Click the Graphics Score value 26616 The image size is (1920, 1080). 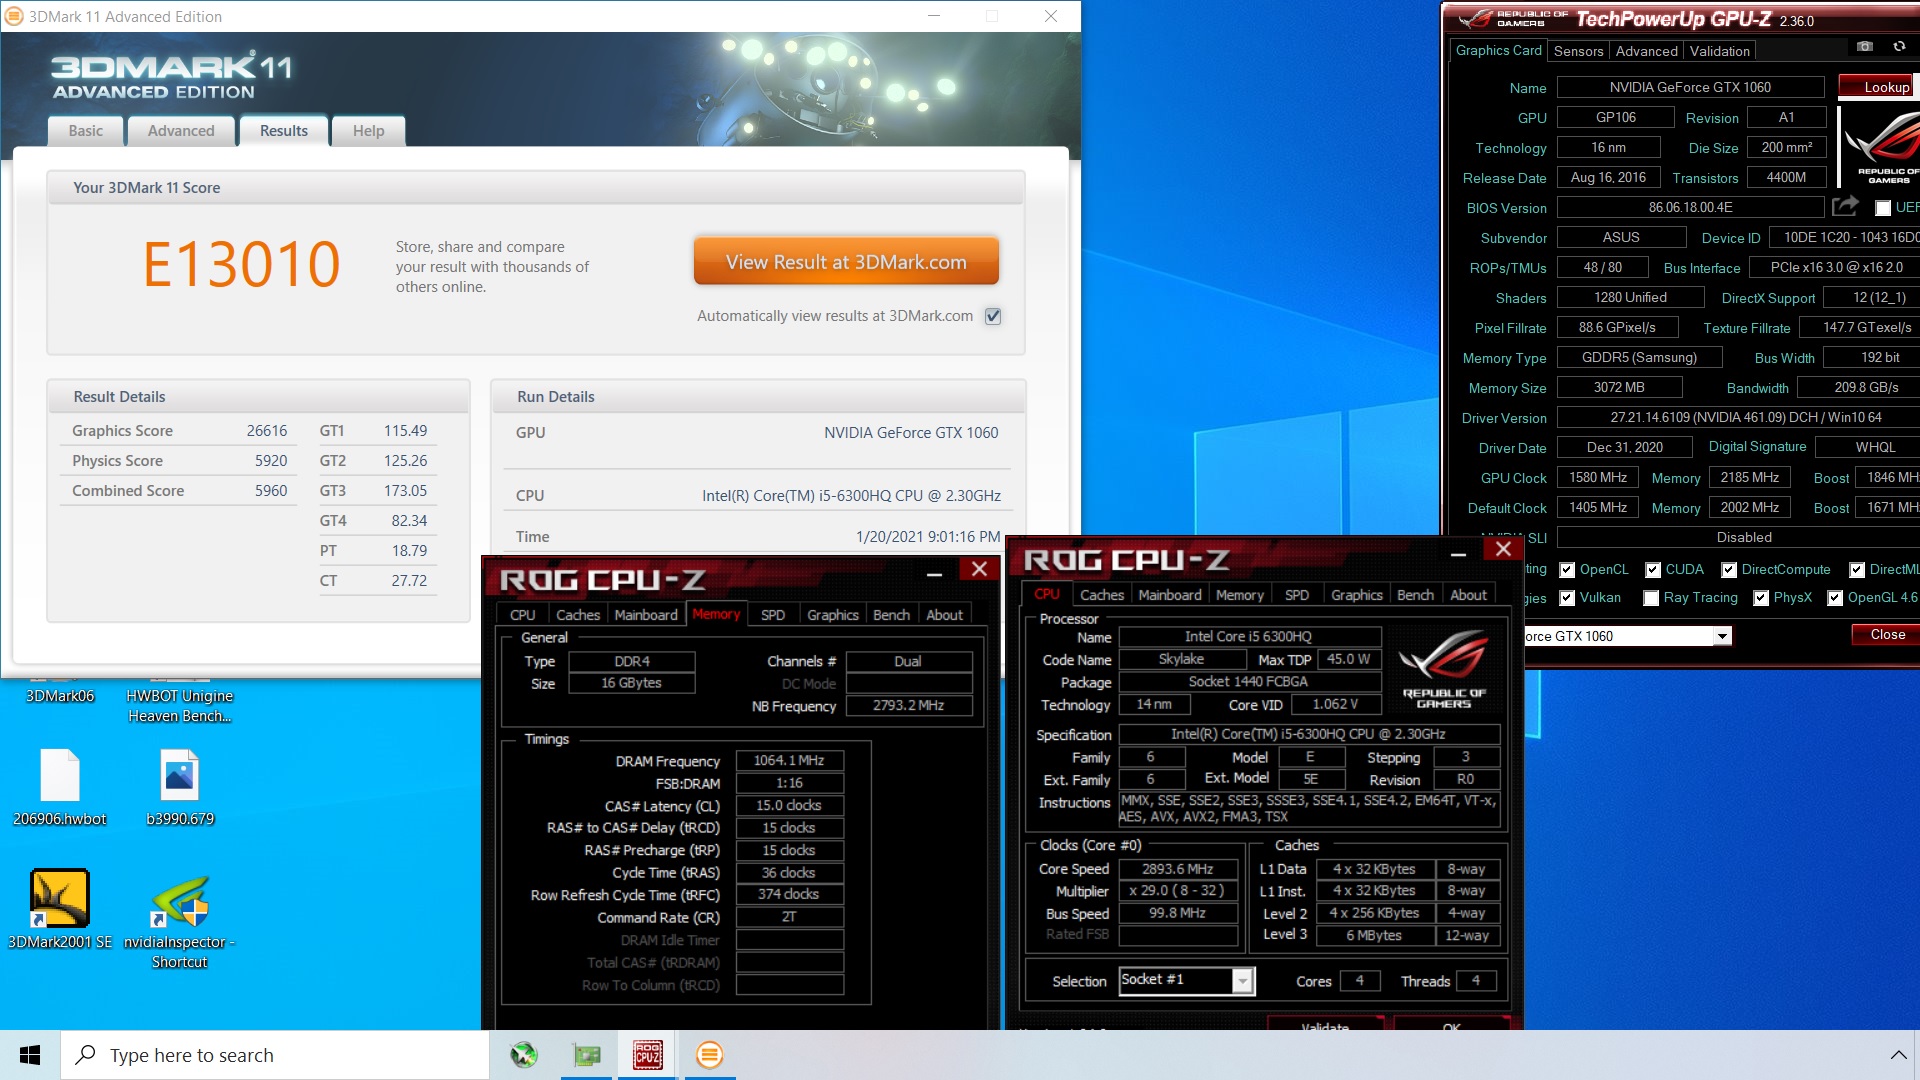pyautogui.click(x=267, y=431)
